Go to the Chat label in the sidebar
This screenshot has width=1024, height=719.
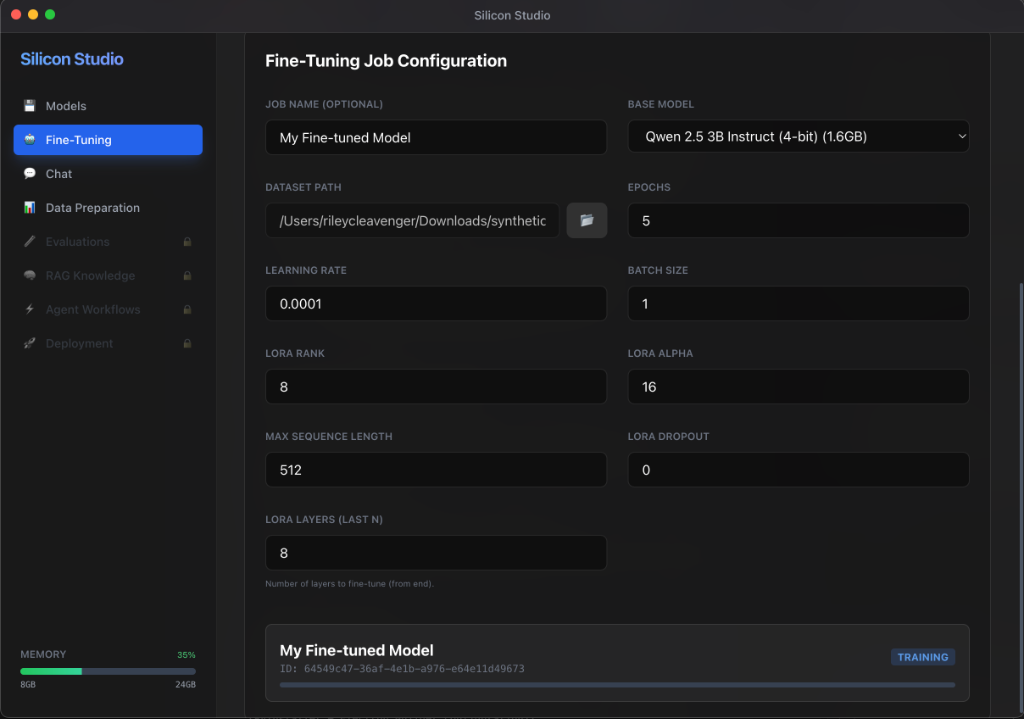[59, 174]
